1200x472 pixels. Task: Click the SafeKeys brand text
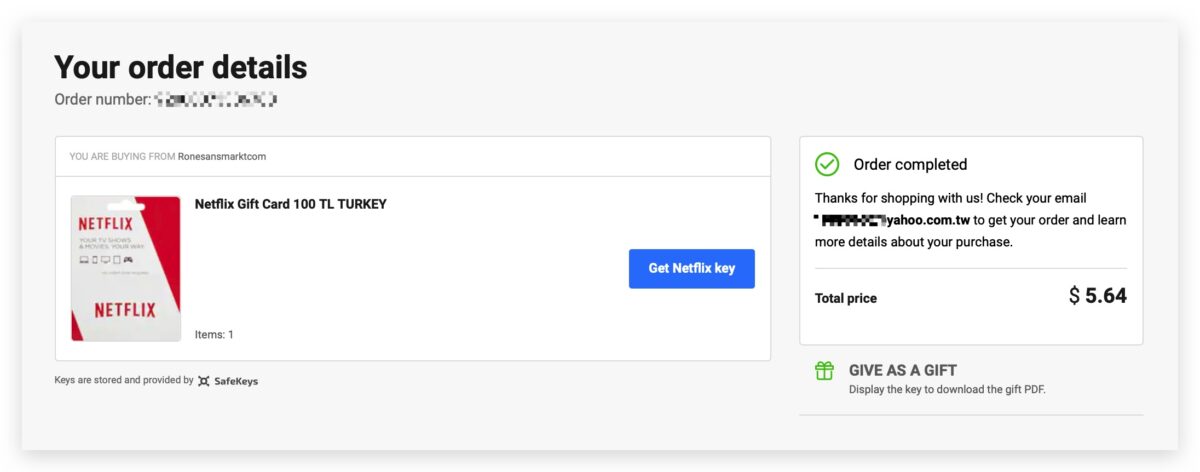(236, 381)
